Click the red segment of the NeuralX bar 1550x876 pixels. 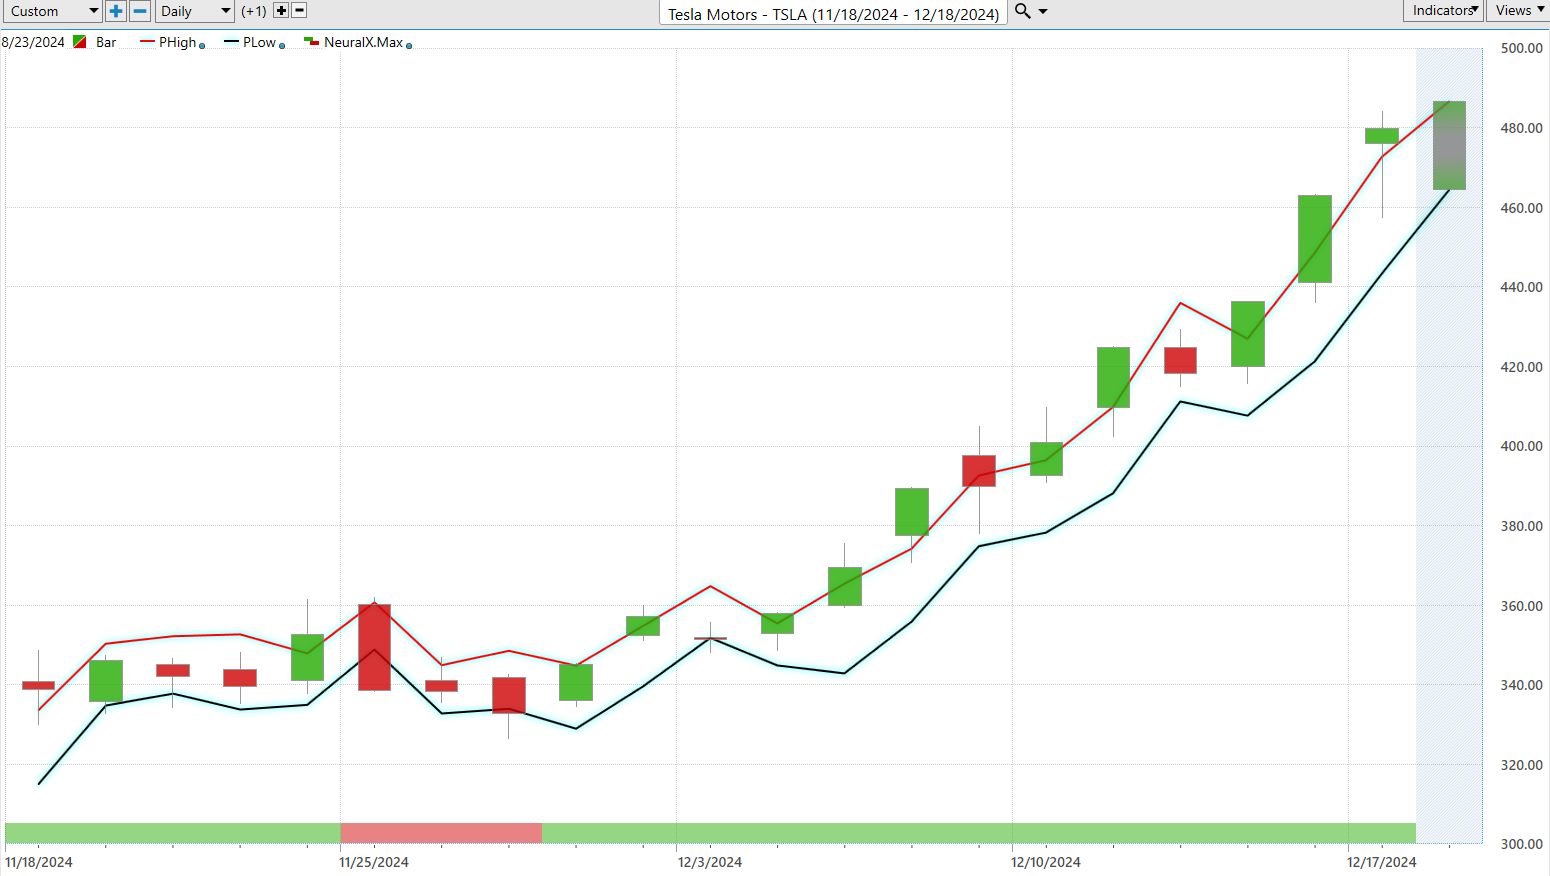click(x=441, y=833)
